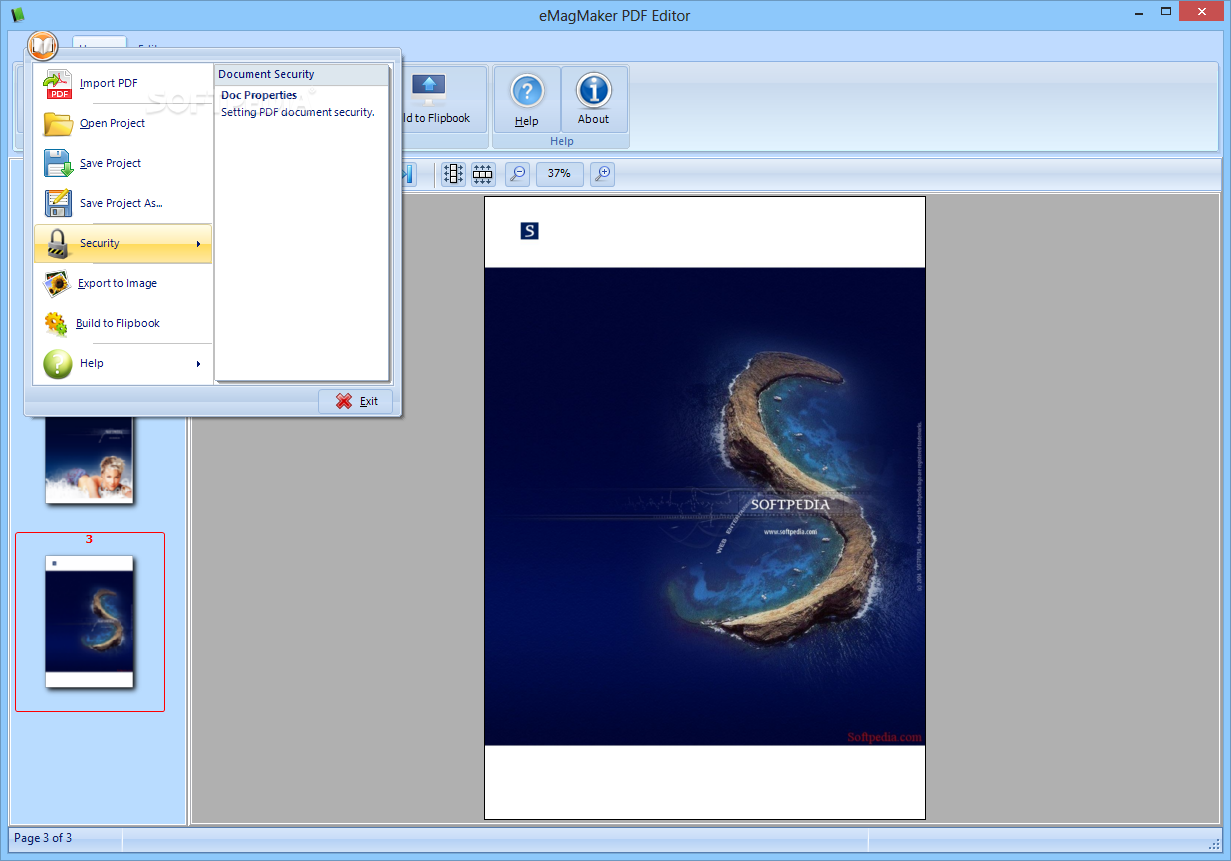Expand the Security submenu item
Image resolution: width=1231 pixels, height=861 pixels.
click(123, 243)
